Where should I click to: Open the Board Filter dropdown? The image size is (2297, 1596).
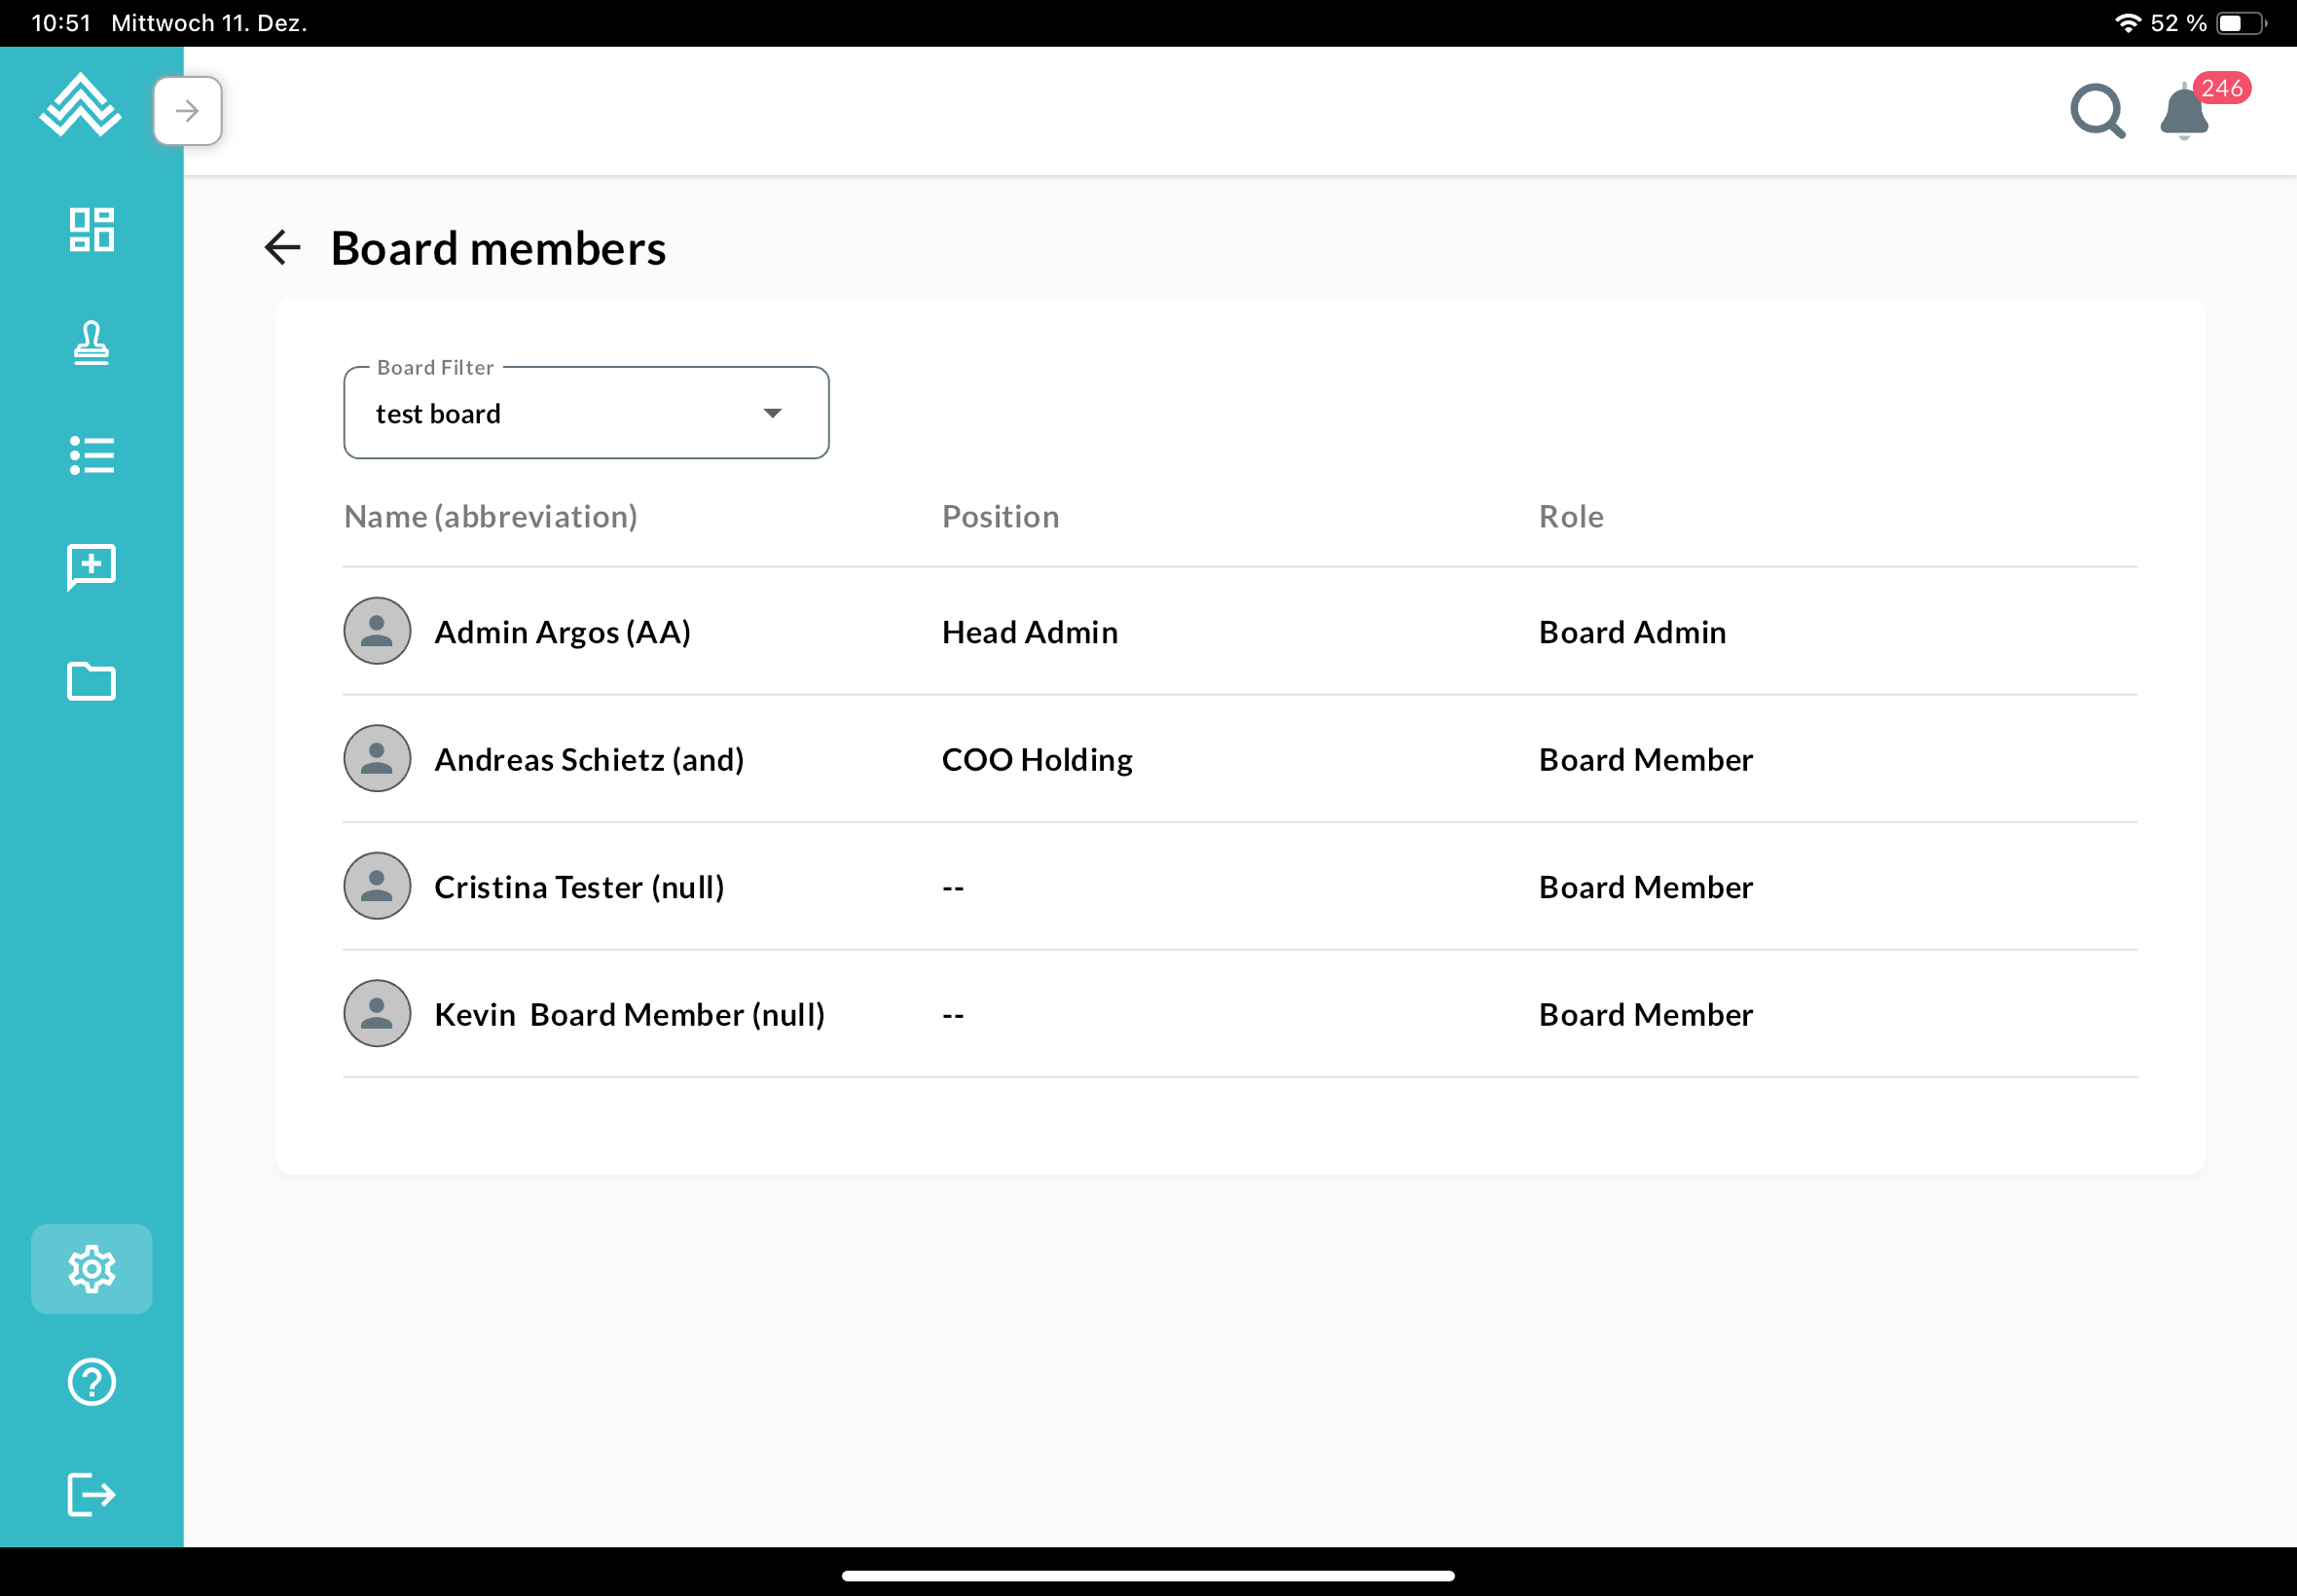(585, 413)
